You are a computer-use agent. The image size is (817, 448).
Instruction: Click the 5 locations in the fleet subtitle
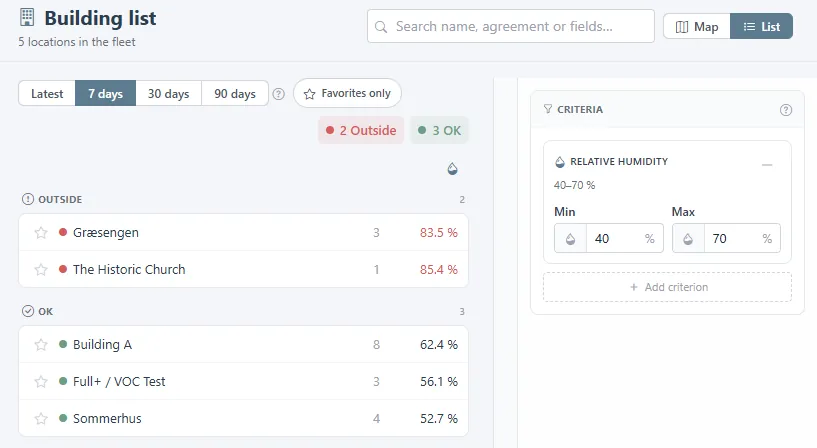click(77, 42)
